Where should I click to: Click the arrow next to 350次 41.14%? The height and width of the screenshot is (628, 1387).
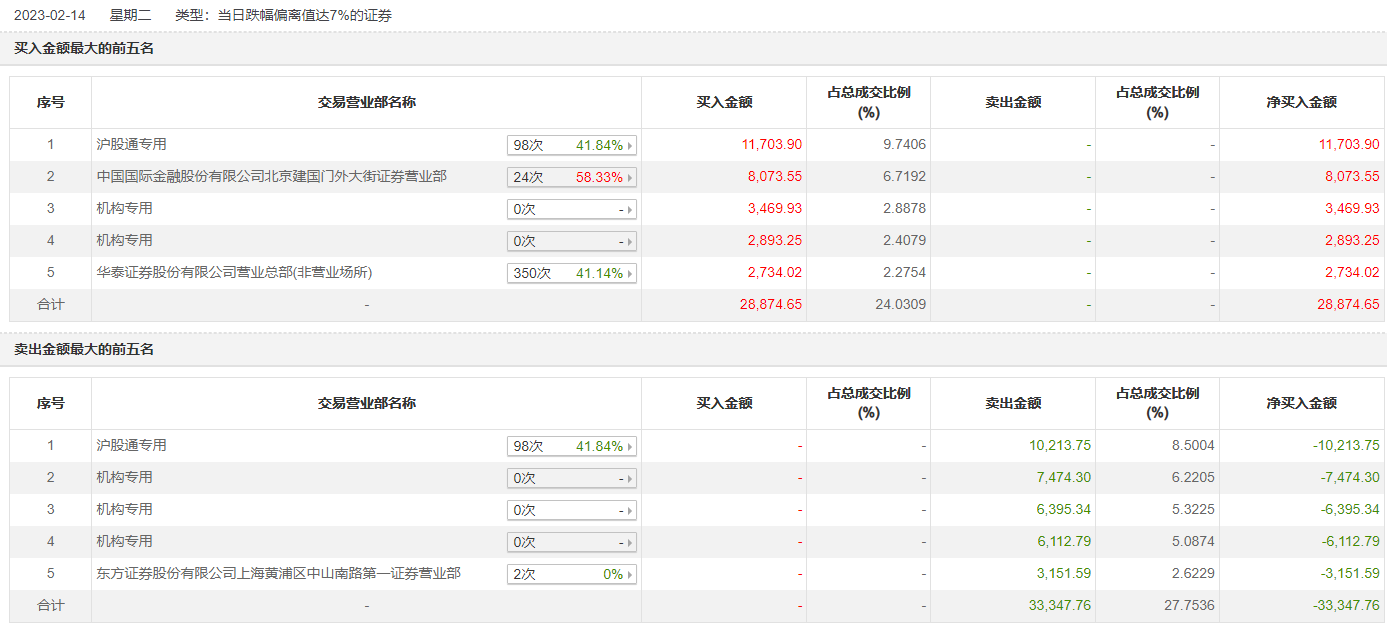click(x=630, y=274)
